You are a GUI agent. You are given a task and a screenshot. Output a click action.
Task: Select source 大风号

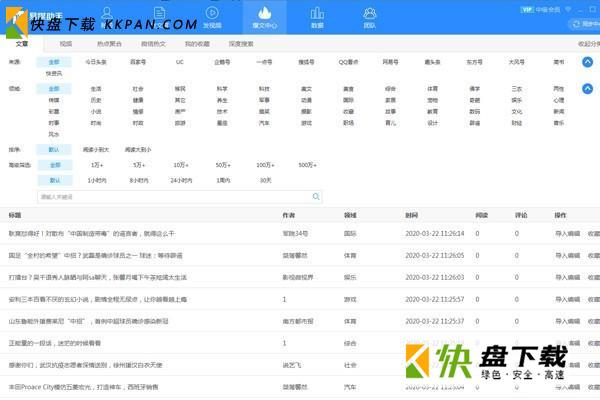[517, 62]
